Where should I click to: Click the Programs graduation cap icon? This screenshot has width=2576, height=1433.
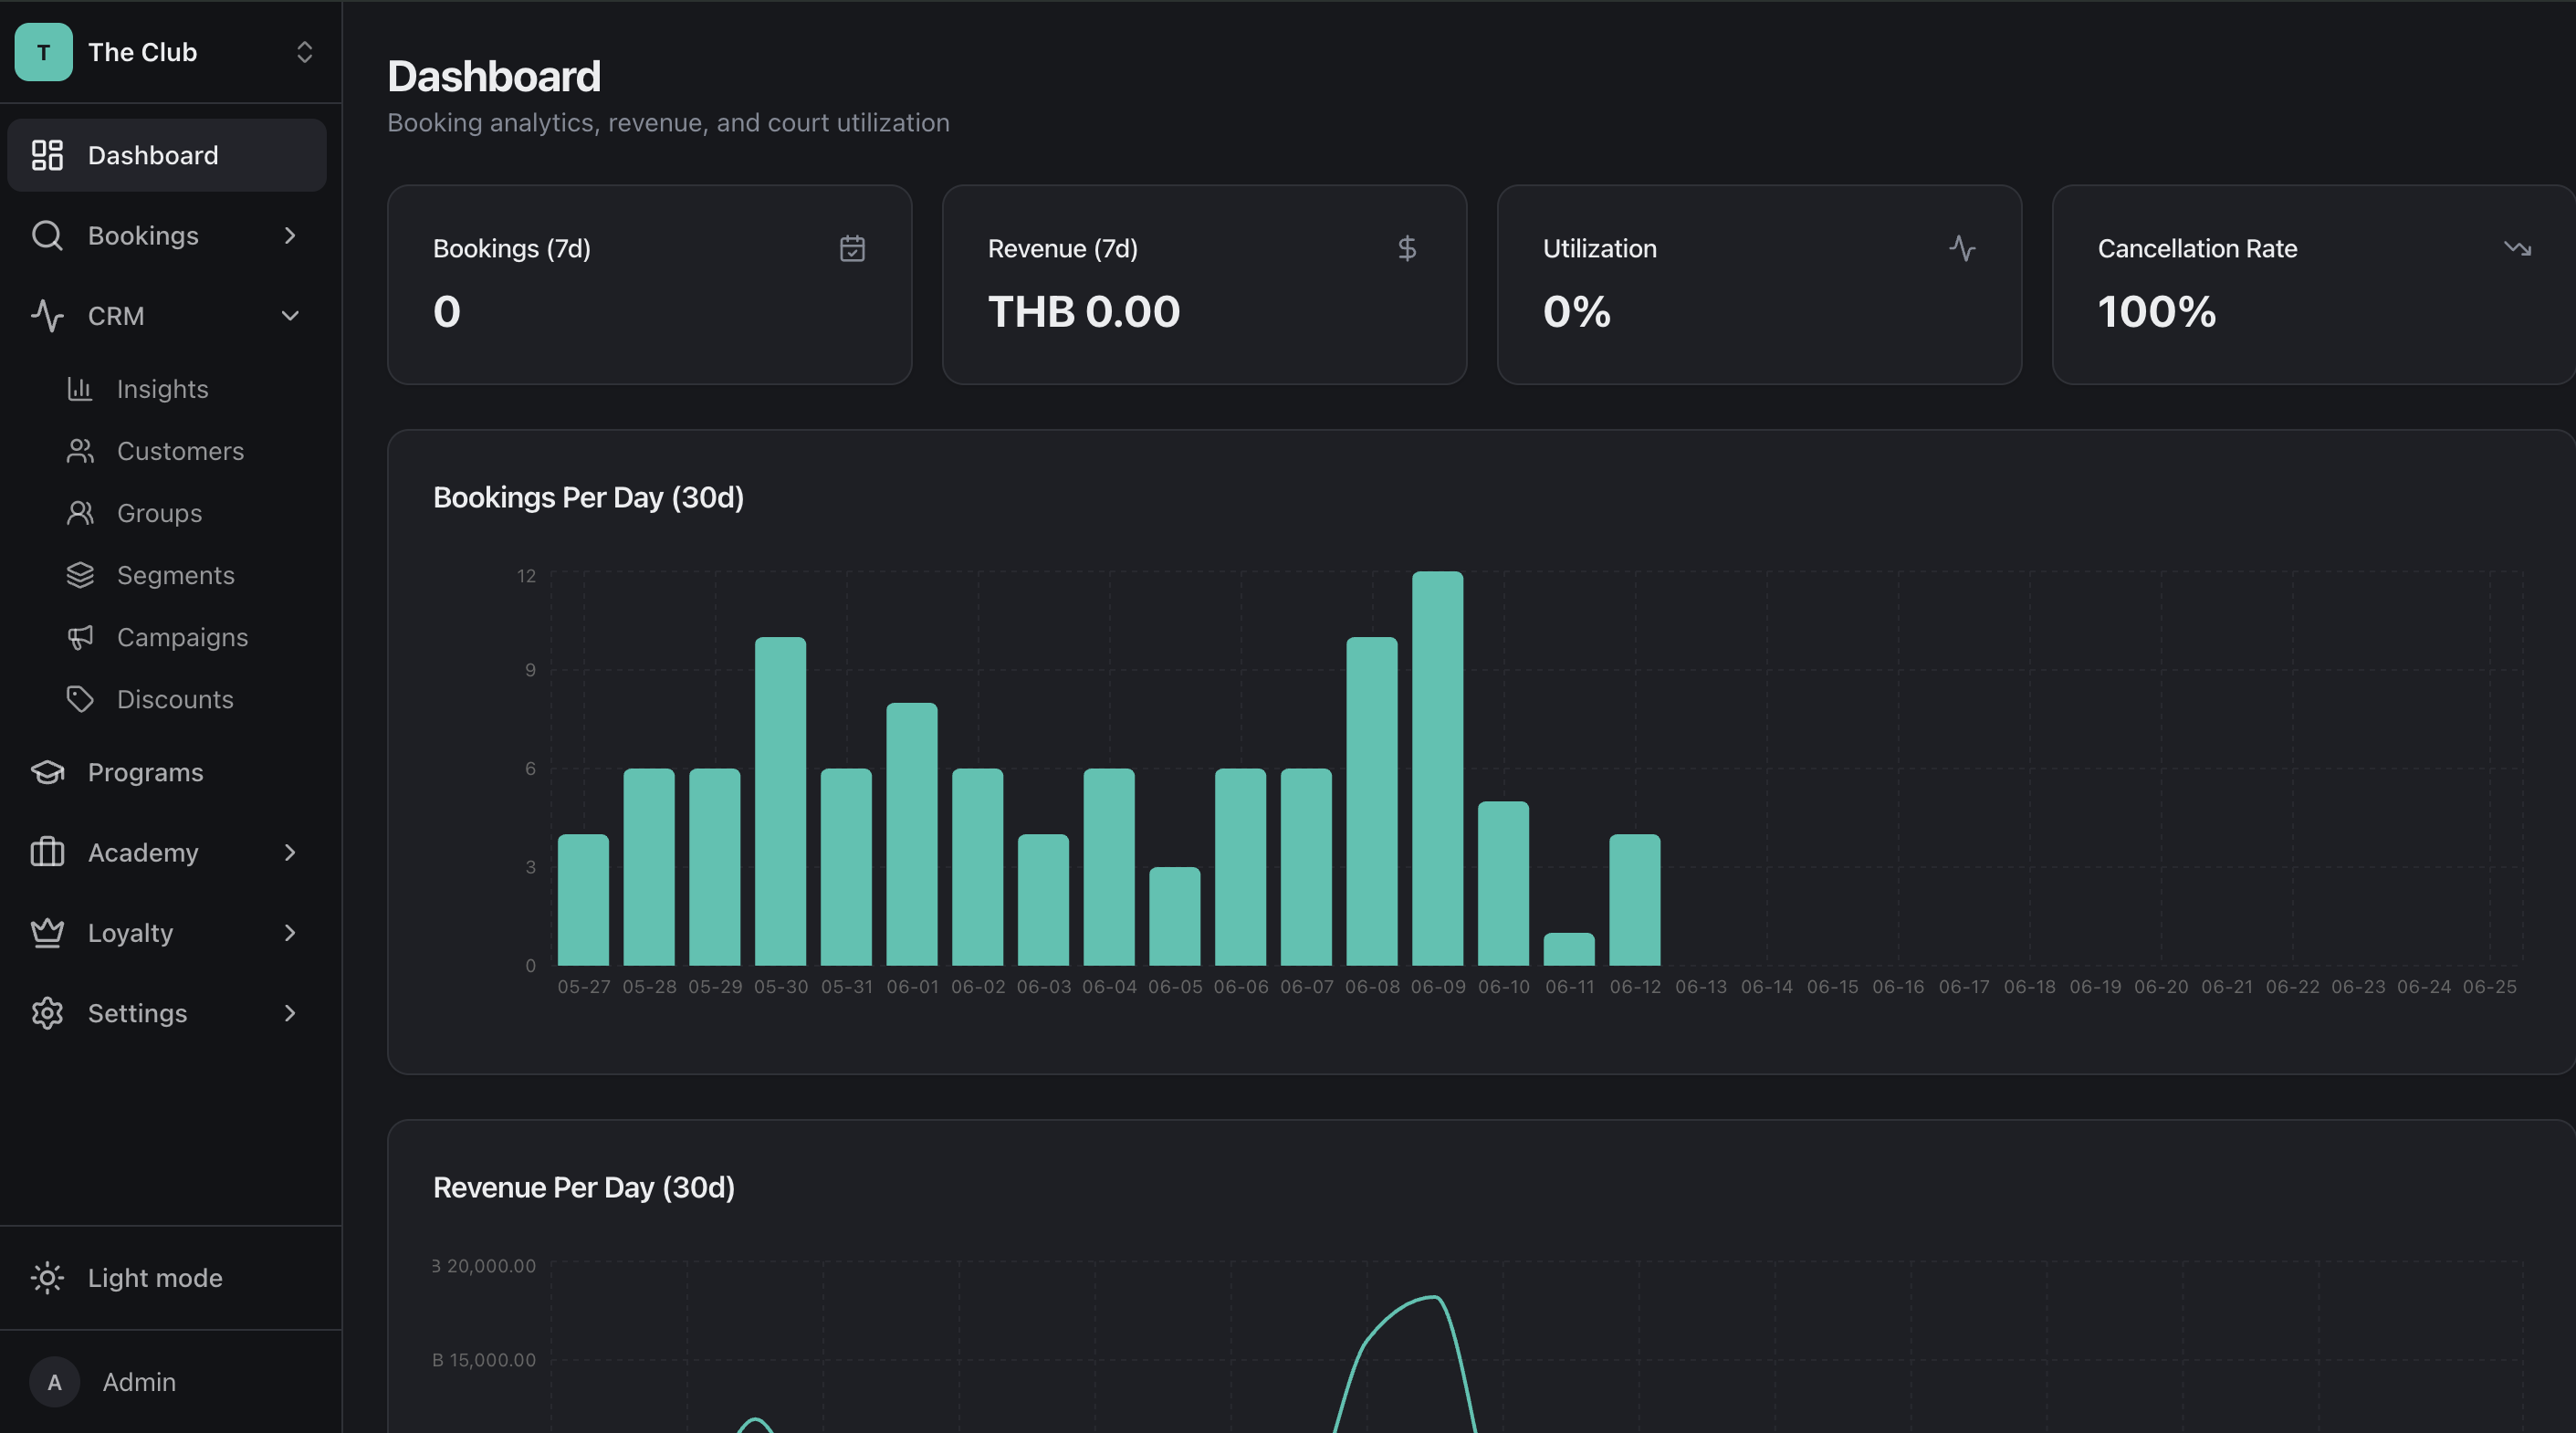(x=47, y=772)
